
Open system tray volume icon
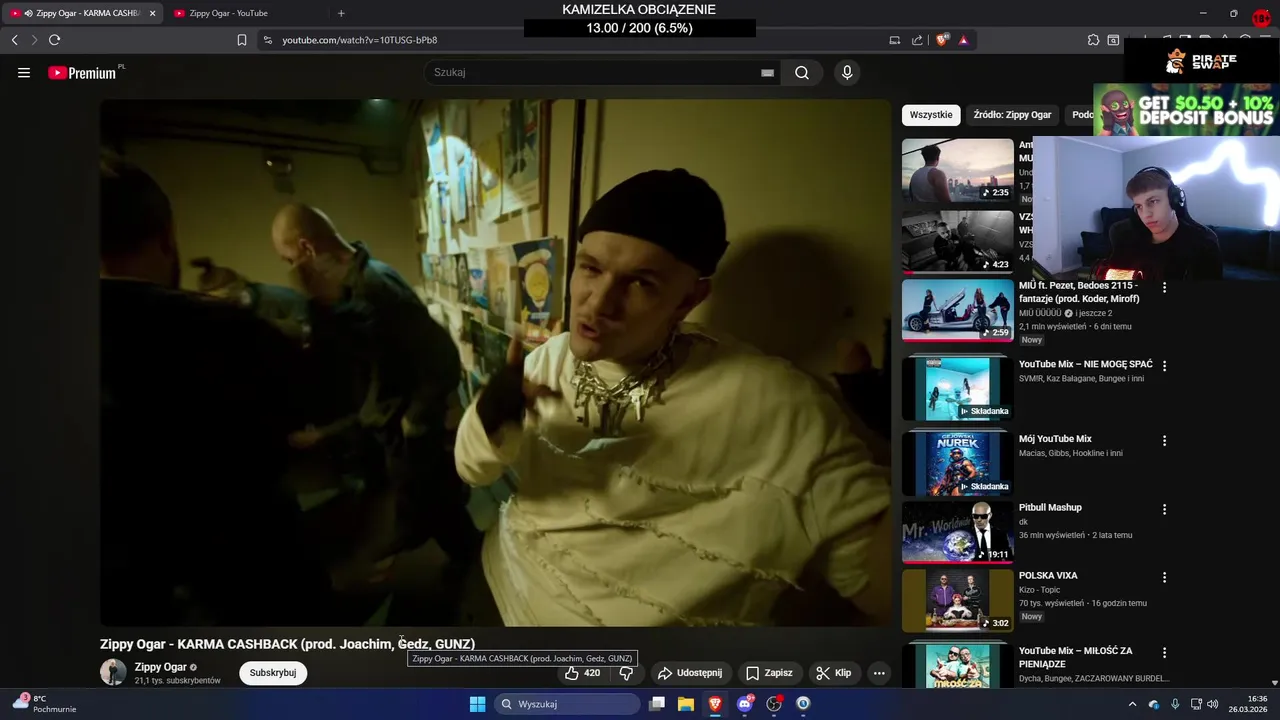pyautogui.click(x=1212, y=704)
